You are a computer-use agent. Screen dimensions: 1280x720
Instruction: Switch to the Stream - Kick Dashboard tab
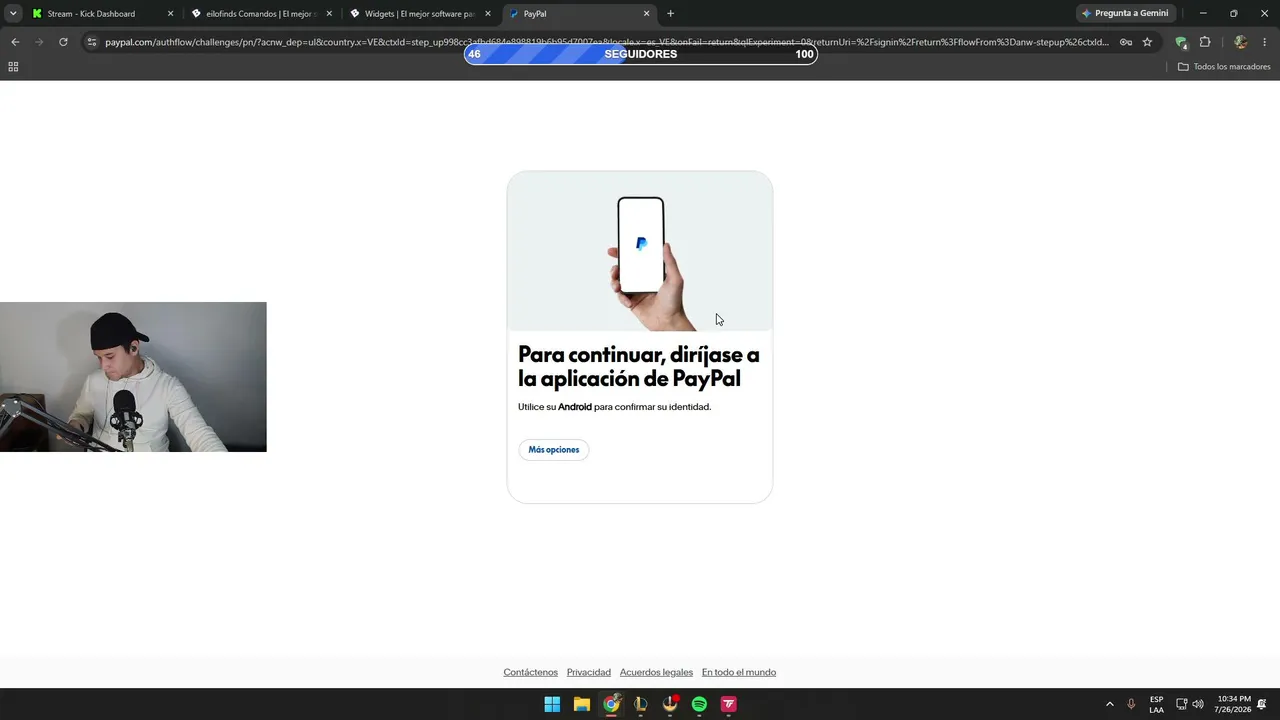(x=101, y=14)
